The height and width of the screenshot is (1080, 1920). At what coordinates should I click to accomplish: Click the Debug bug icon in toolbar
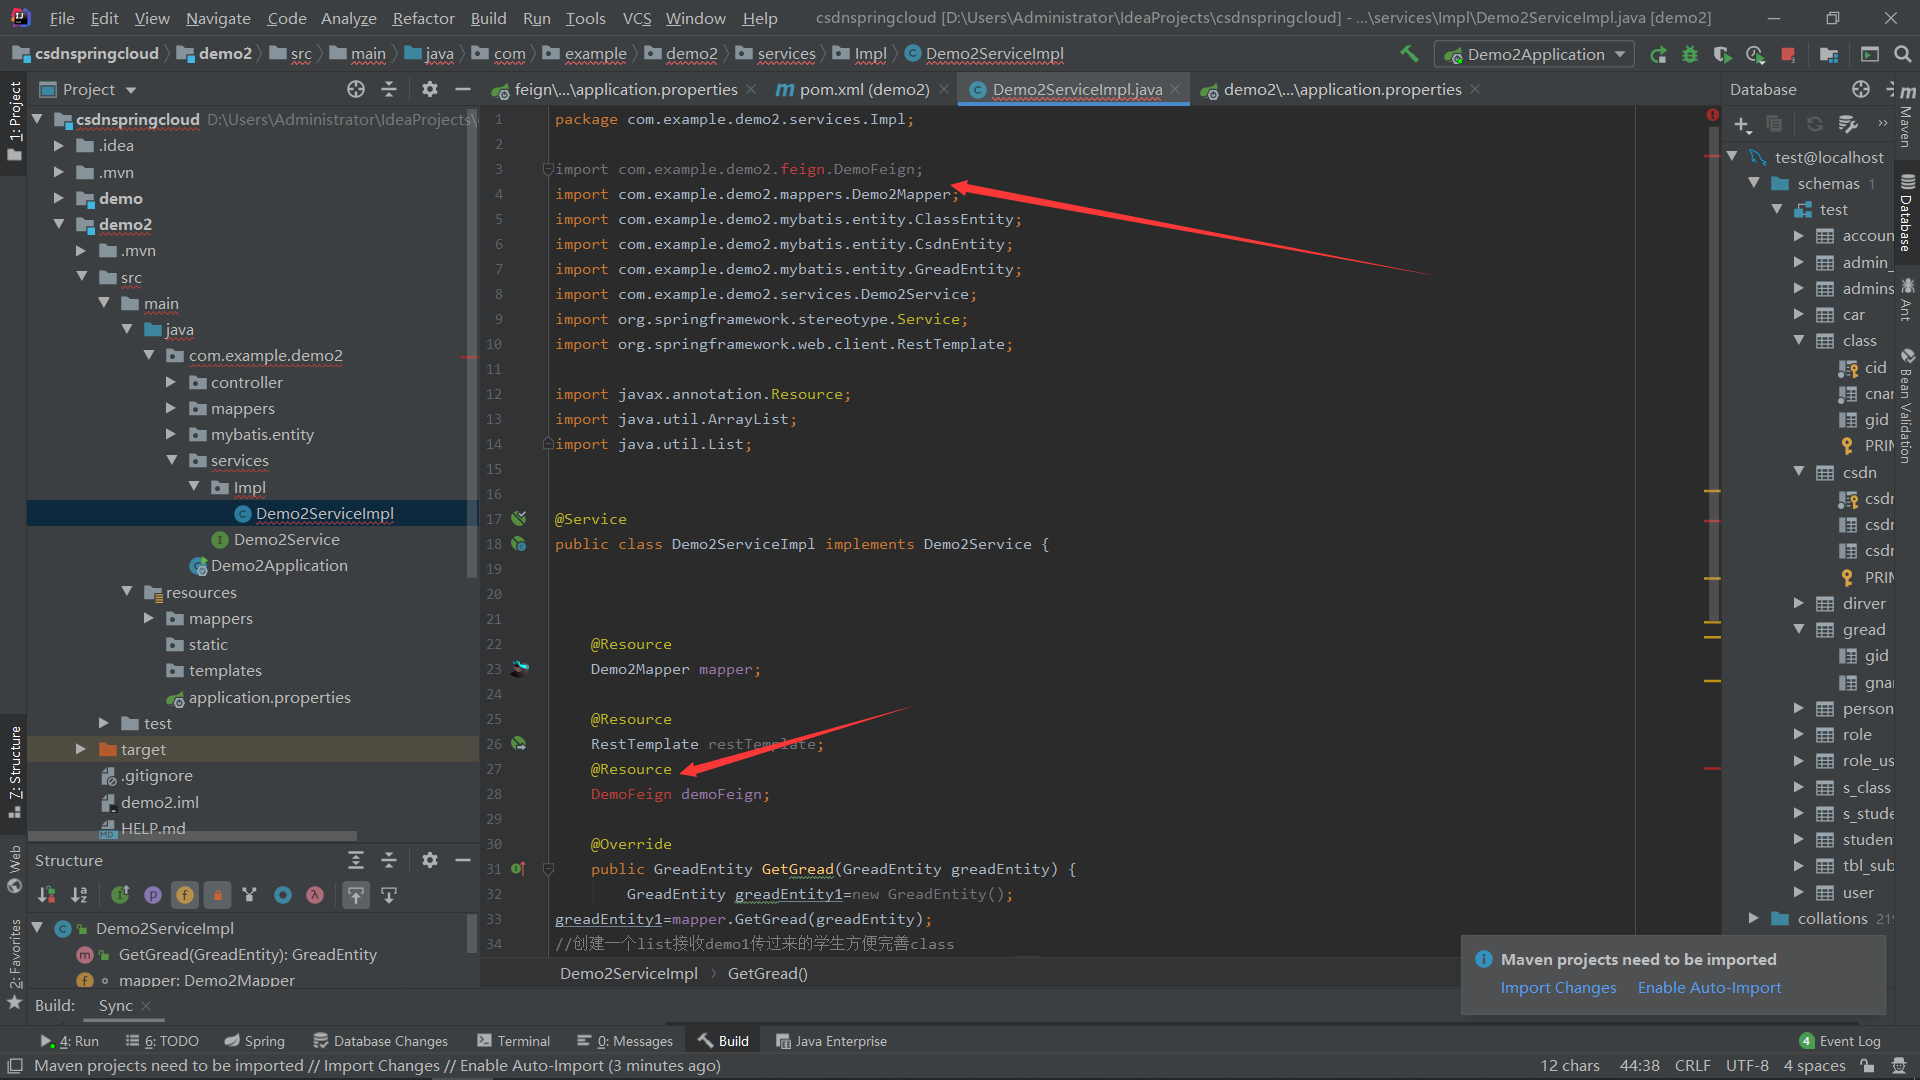1690,54
